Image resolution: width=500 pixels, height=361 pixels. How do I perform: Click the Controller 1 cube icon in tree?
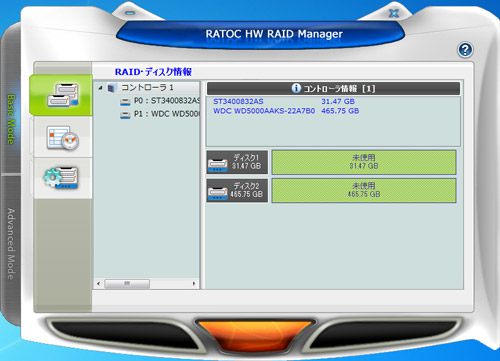112,88
